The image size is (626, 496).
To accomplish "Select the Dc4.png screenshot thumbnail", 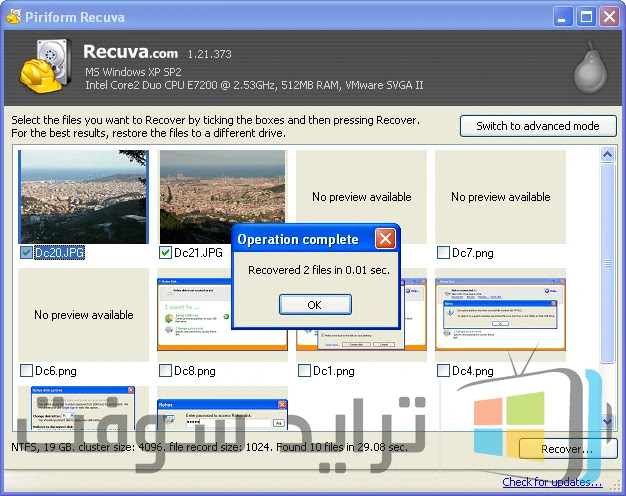I will tap(500, 315).
